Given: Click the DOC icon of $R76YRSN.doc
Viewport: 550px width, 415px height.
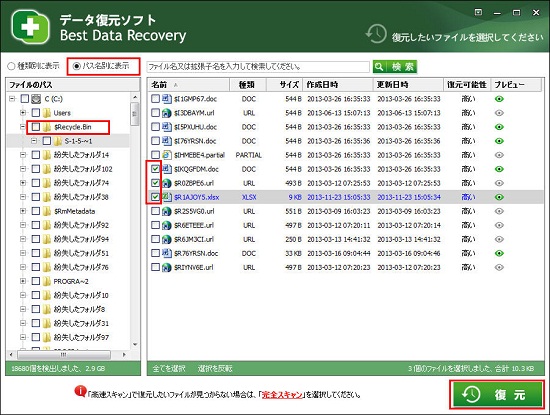Looking at the screenshot, I should (167, 253).
